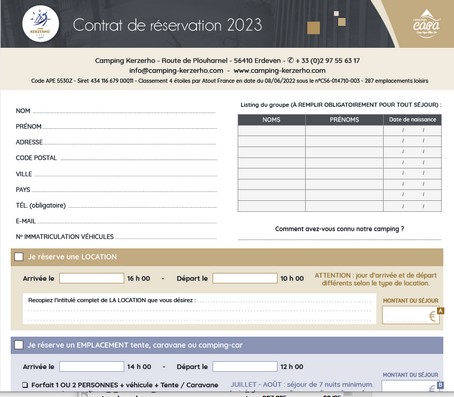Tick the 'Forfait 1 OU 2 PERSONNES' checkbox

click(25, 385)
